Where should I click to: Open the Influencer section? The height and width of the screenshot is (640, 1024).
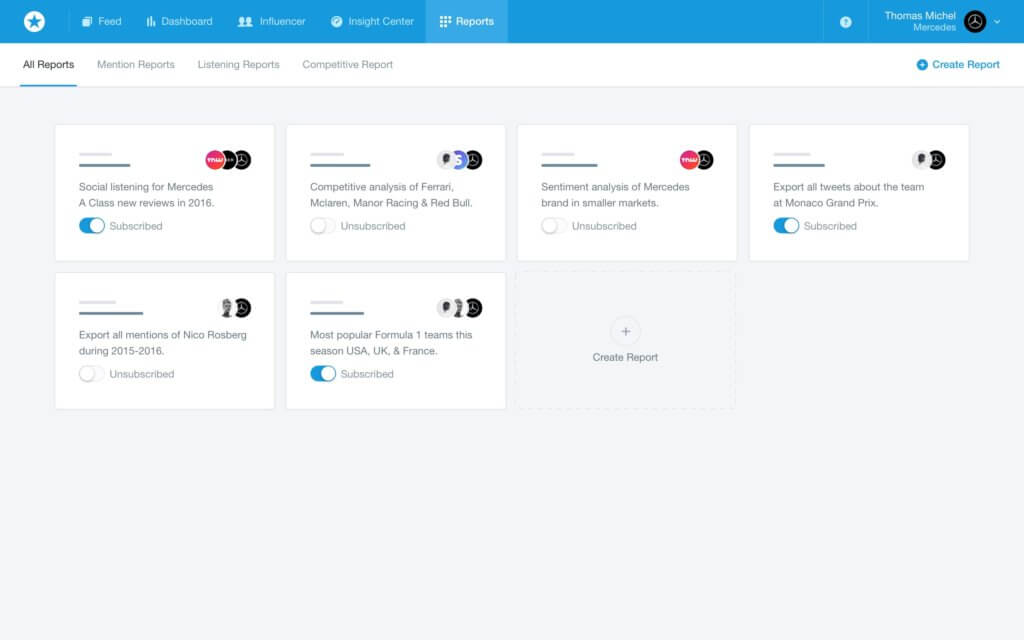pos(271,22)
